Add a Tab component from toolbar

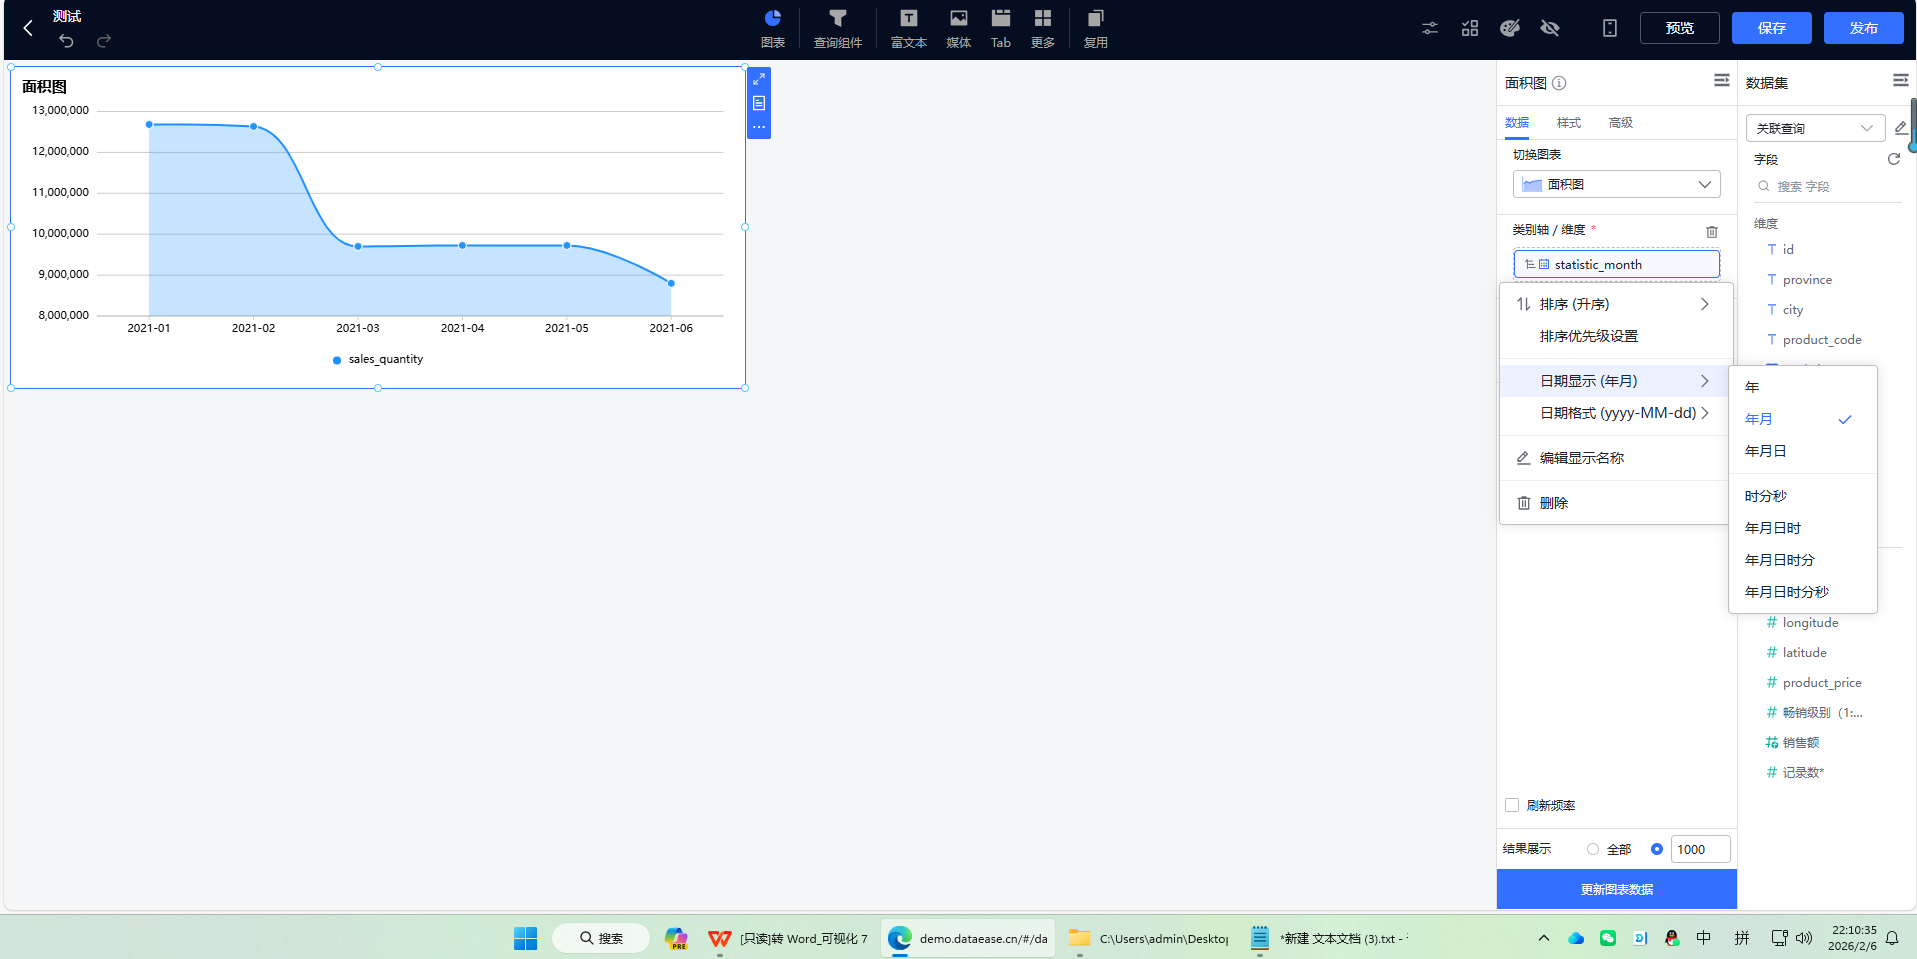[x=1001, y=28]
